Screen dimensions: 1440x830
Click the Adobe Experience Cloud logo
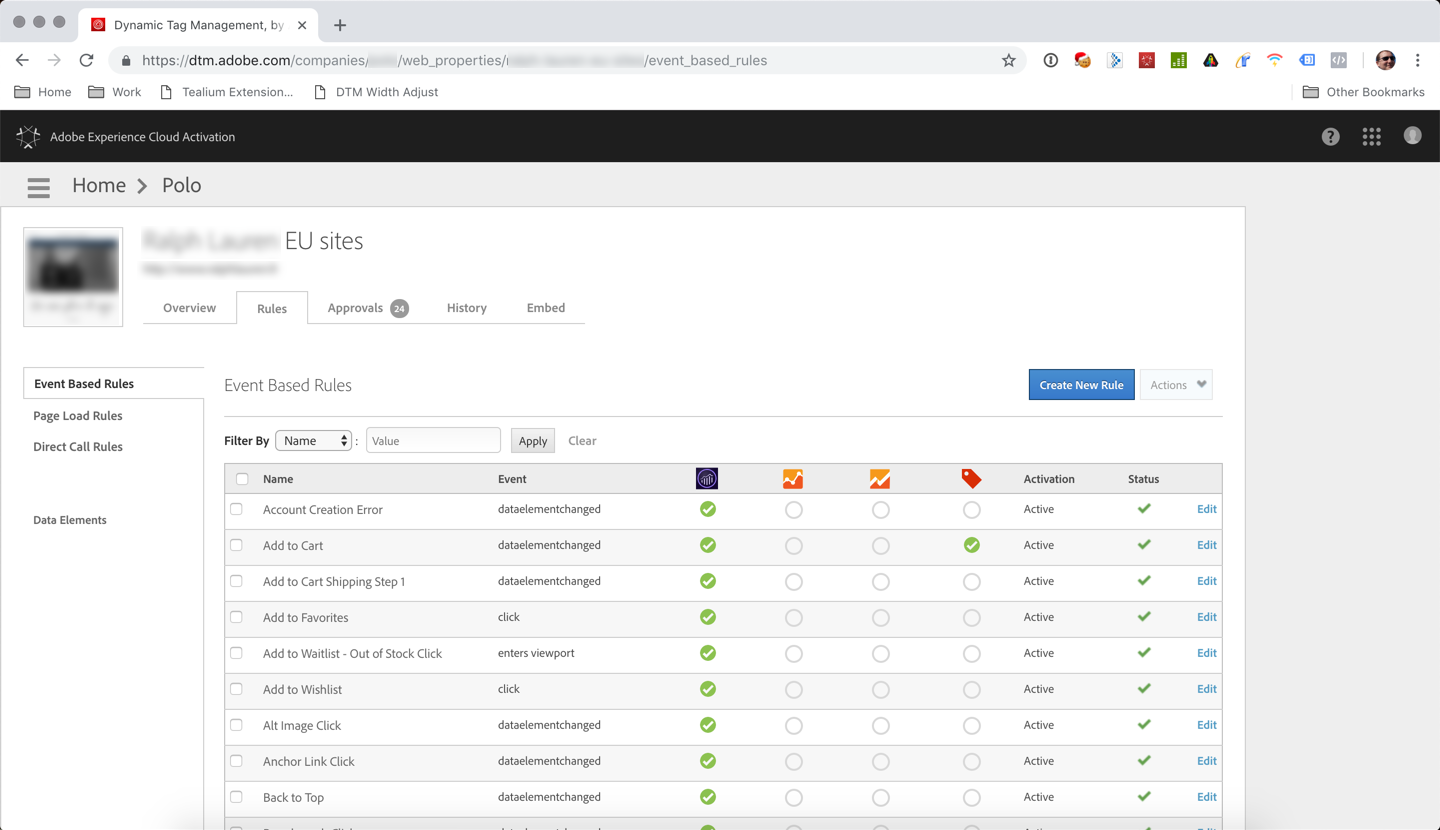[28, 137]
